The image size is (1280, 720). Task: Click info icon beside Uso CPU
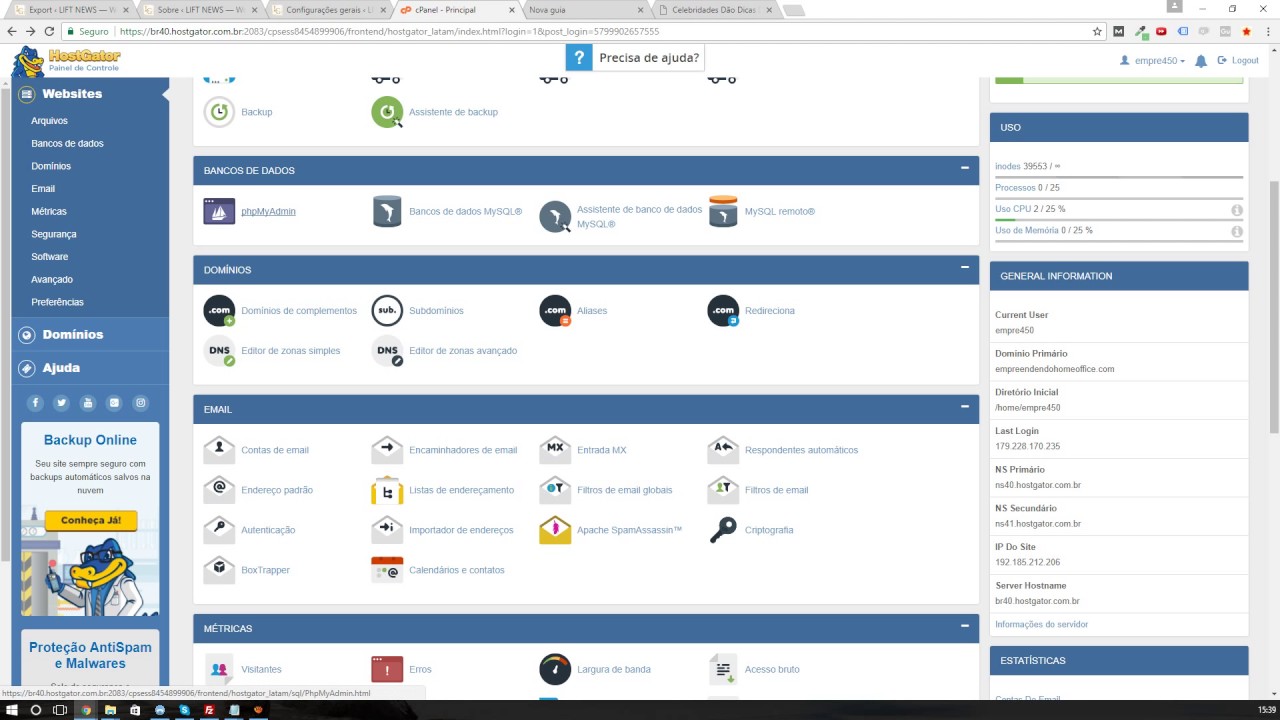(x=1237, y=210)
